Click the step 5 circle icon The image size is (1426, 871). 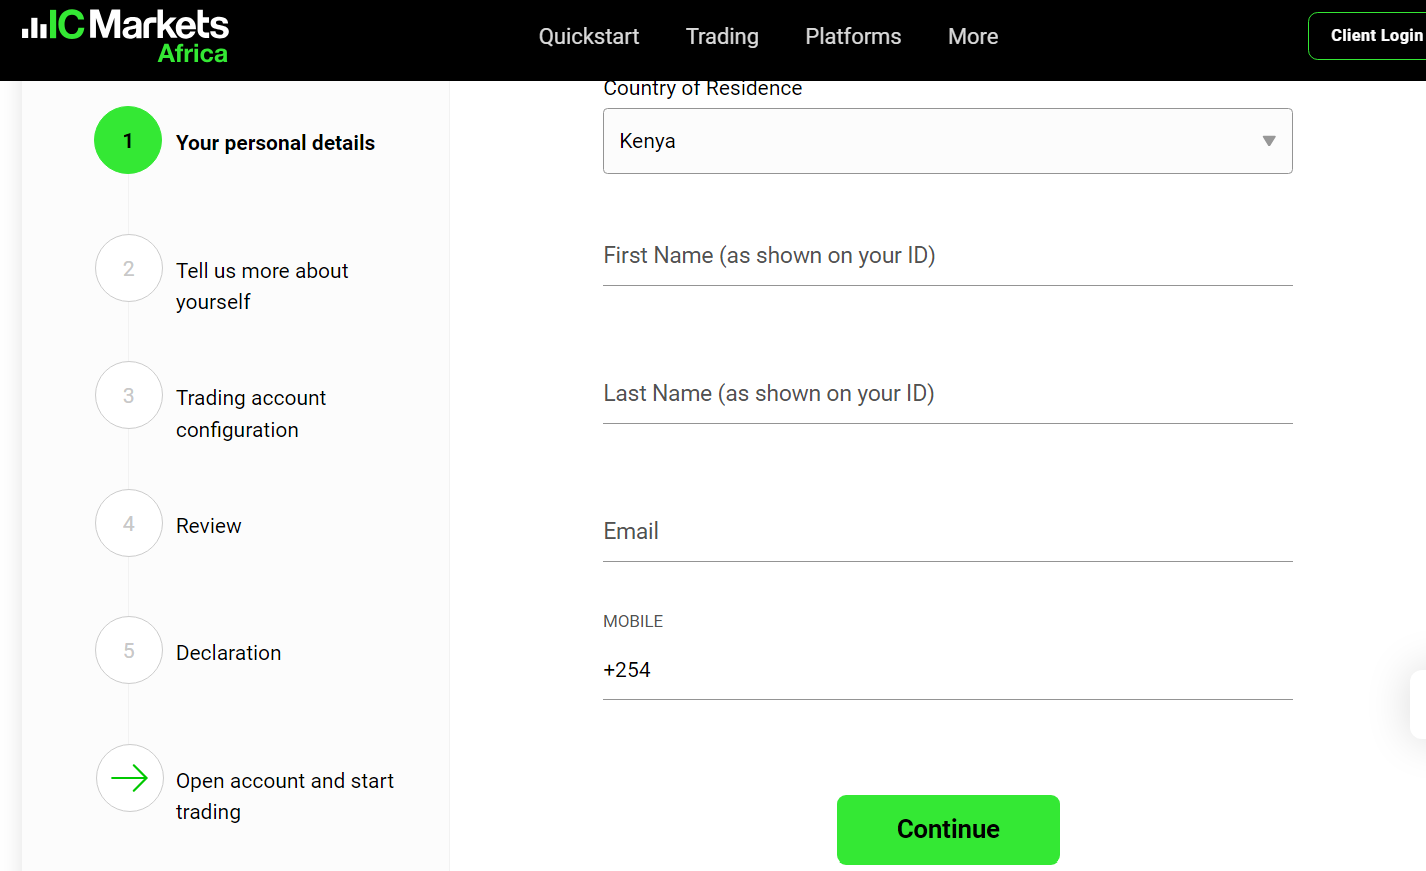coord(129,651)
